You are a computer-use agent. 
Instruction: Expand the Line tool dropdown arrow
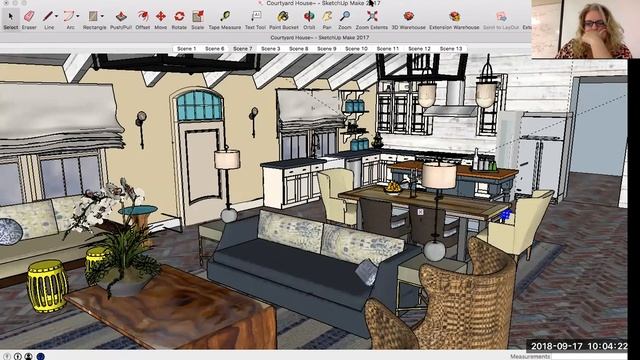56,16
